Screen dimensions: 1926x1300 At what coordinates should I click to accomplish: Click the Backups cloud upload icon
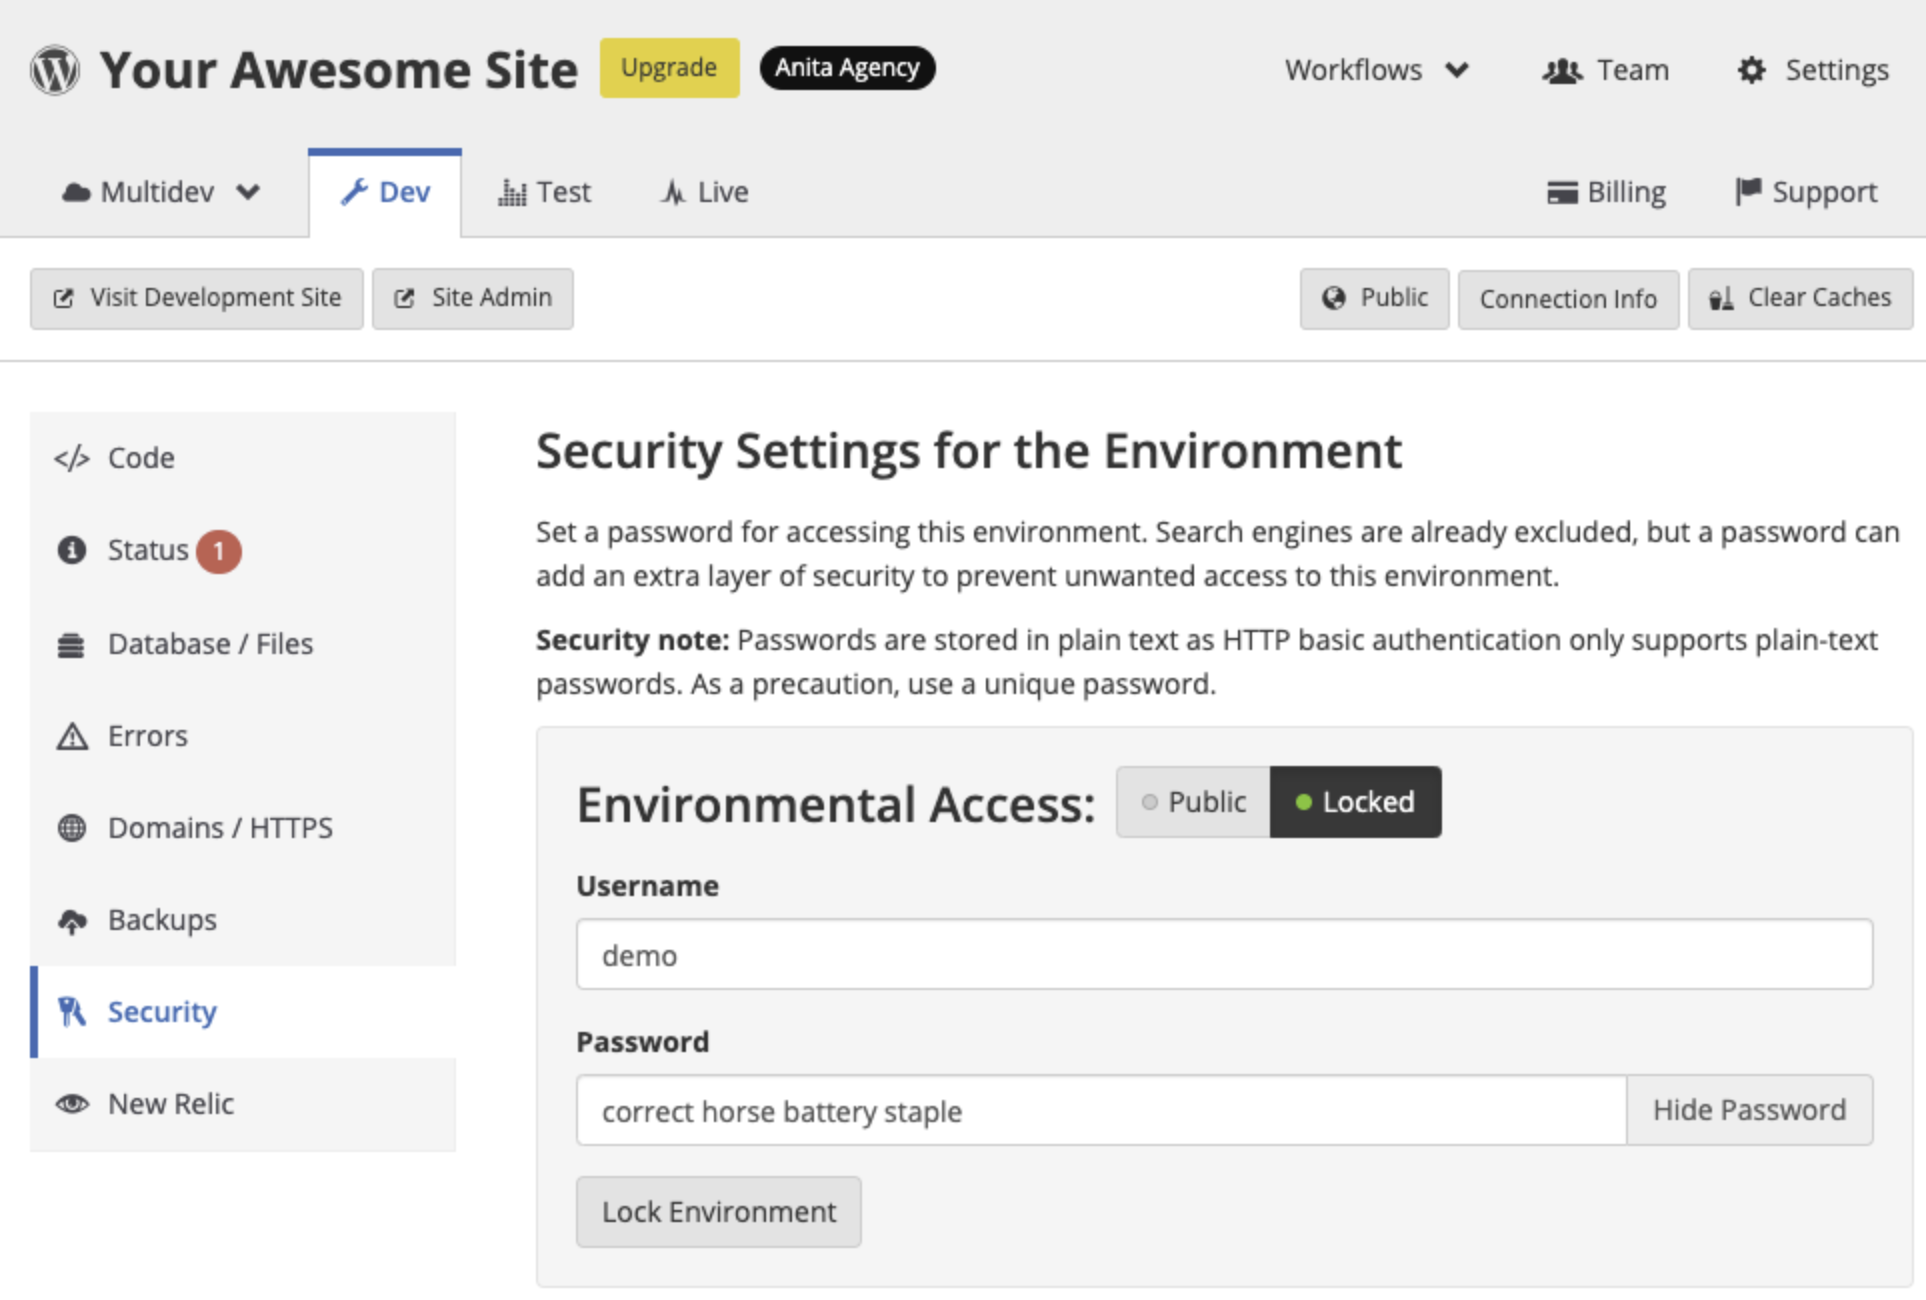(71, 920)
